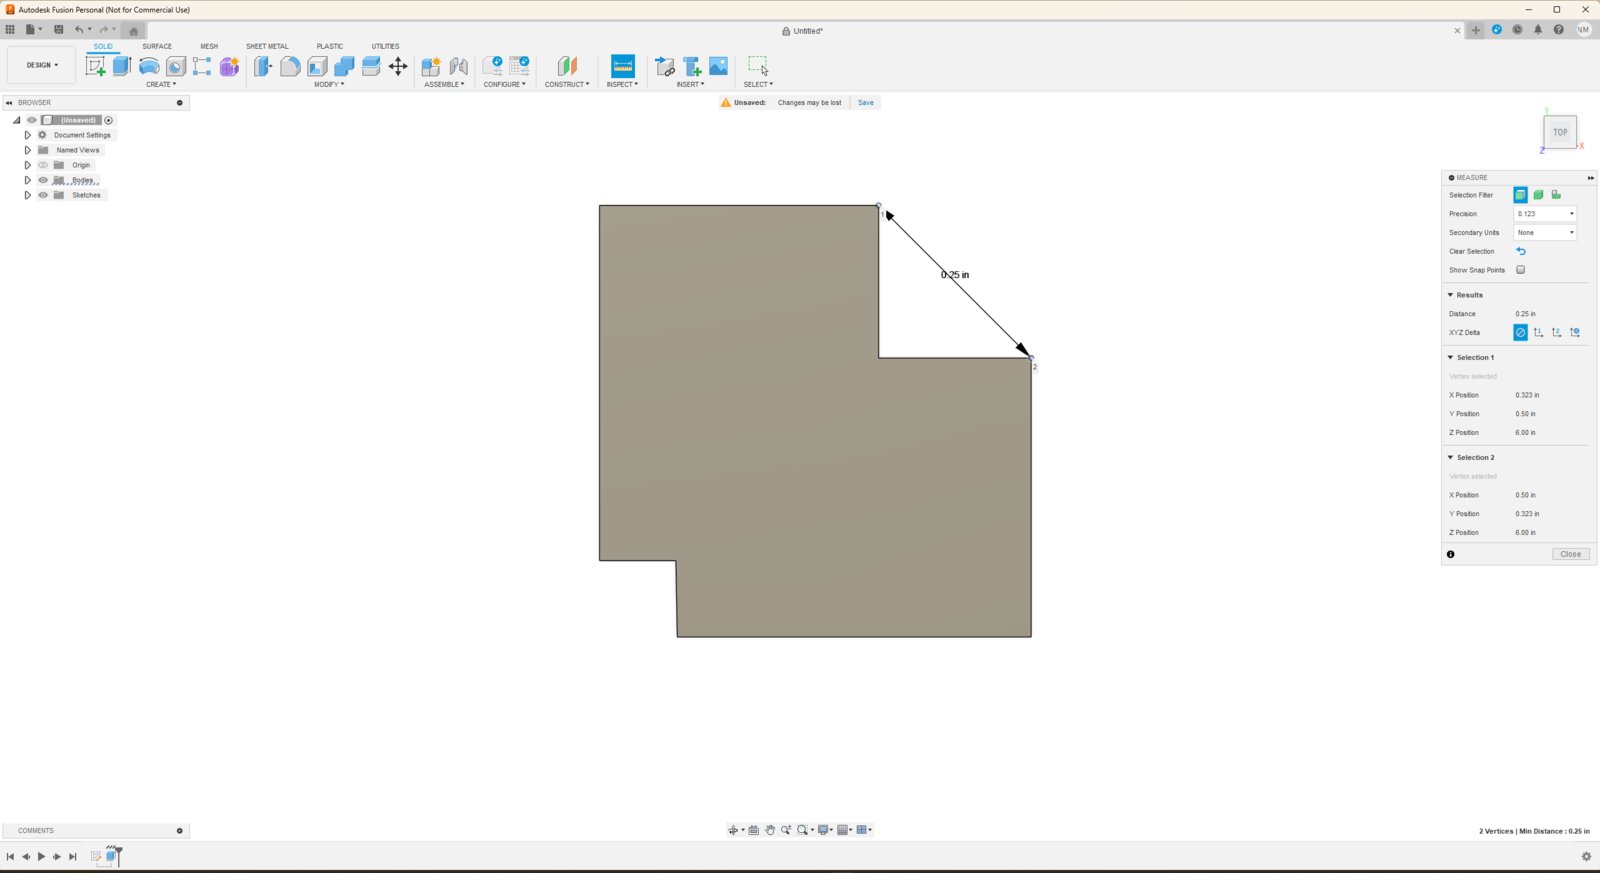Select the Create Sketch tool

pos(96,66)
